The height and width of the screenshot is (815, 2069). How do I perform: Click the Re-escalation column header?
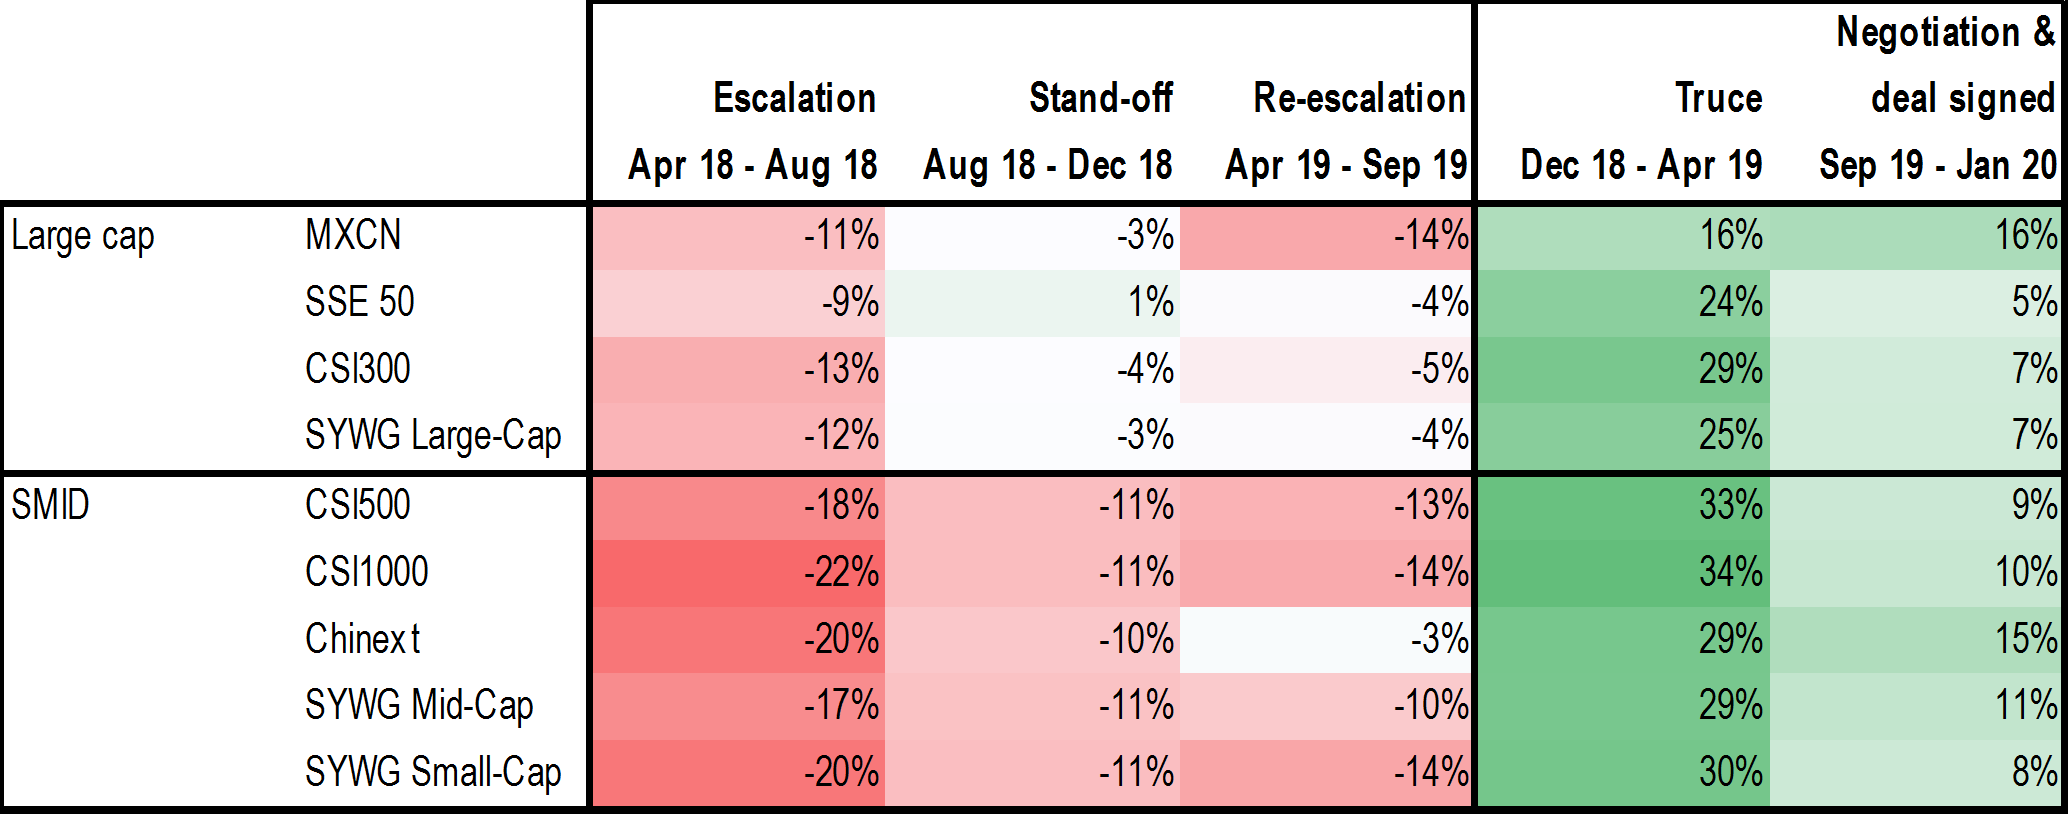tap(1359, 98)
